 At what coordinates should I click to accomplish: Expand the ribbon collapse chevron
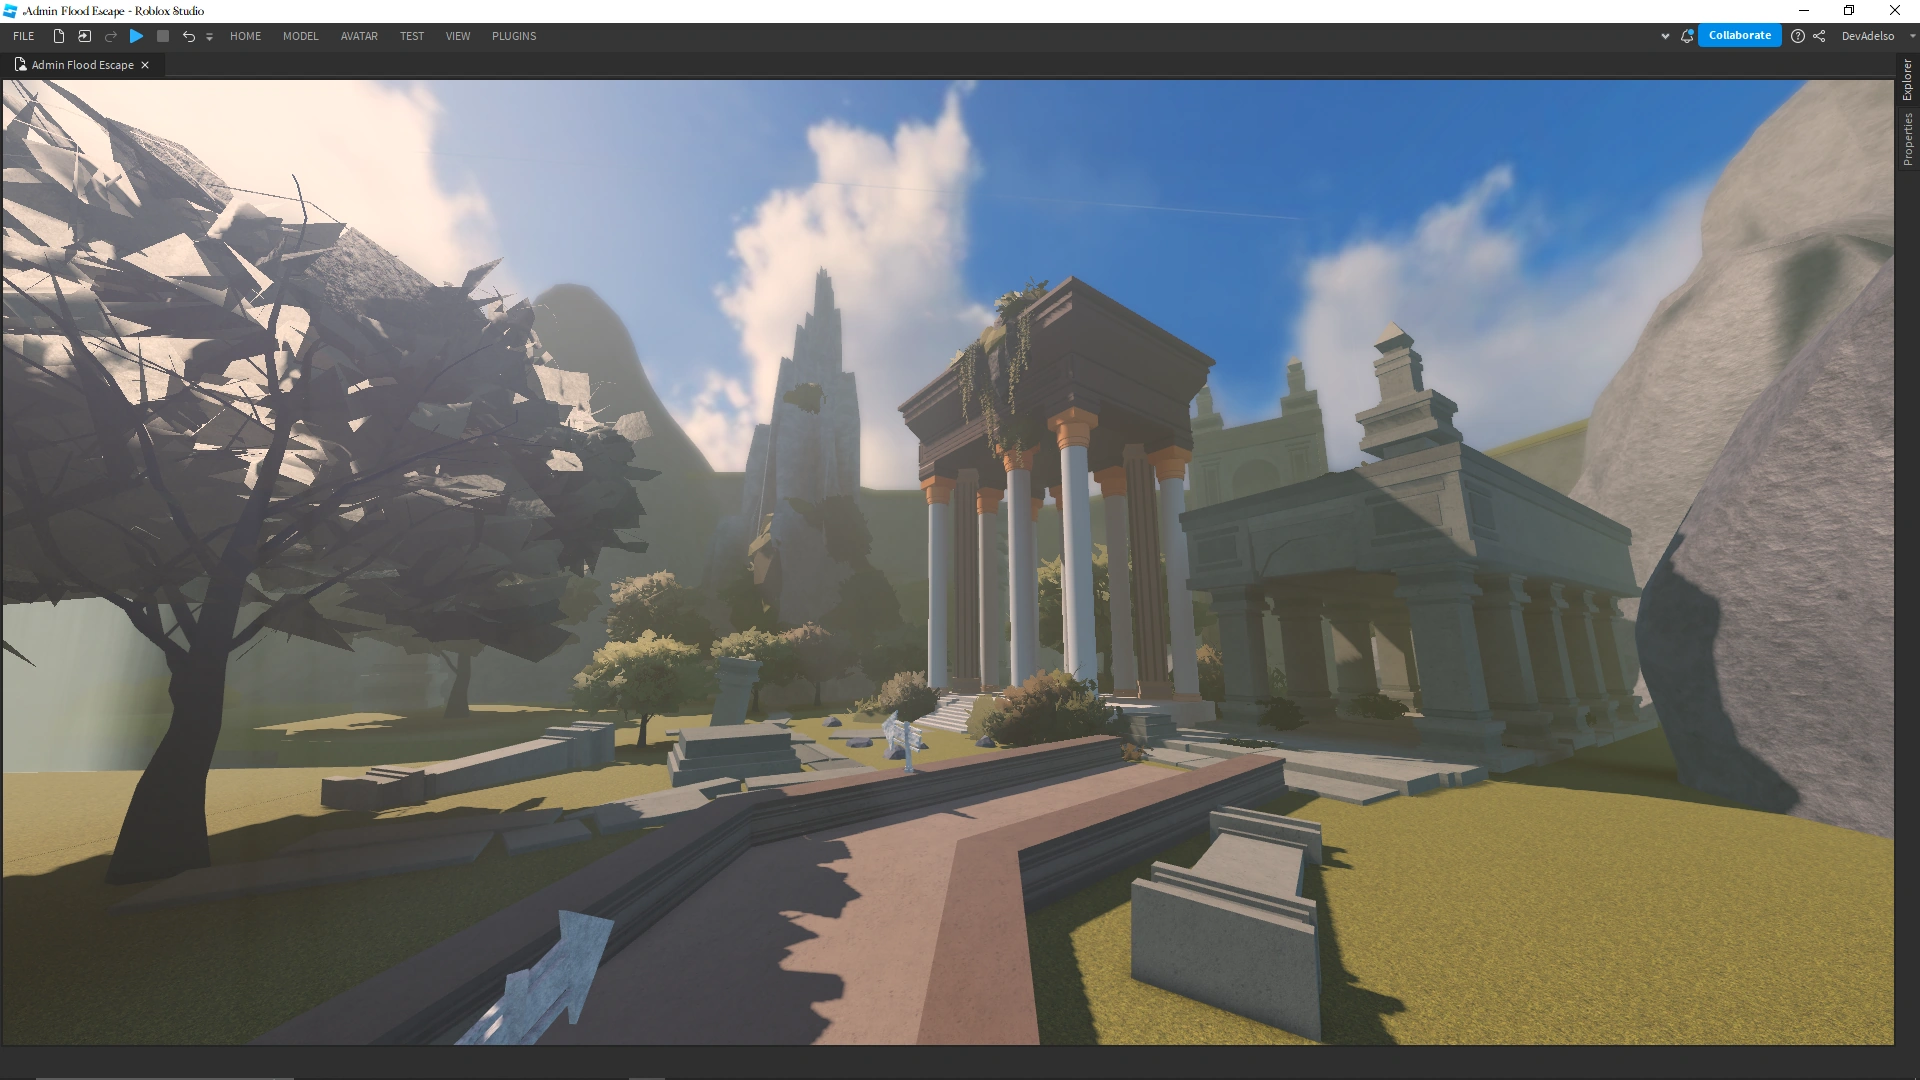[1665, 36]
